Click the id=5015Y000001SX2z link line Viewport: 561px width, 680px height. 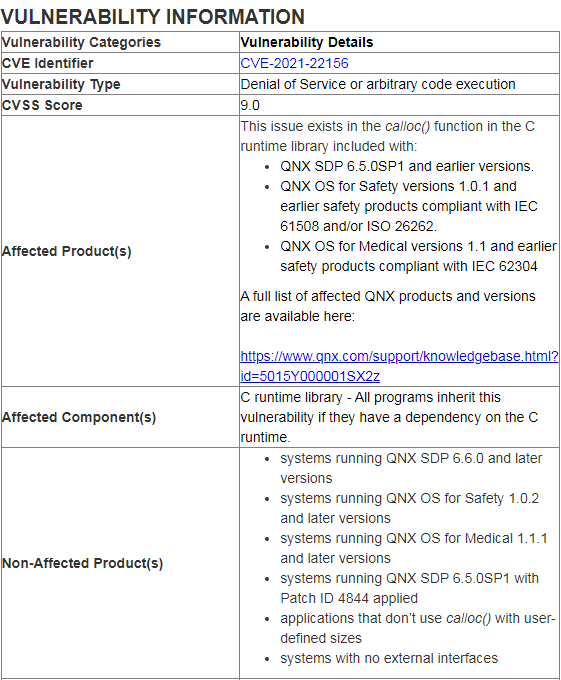[310, 376]
